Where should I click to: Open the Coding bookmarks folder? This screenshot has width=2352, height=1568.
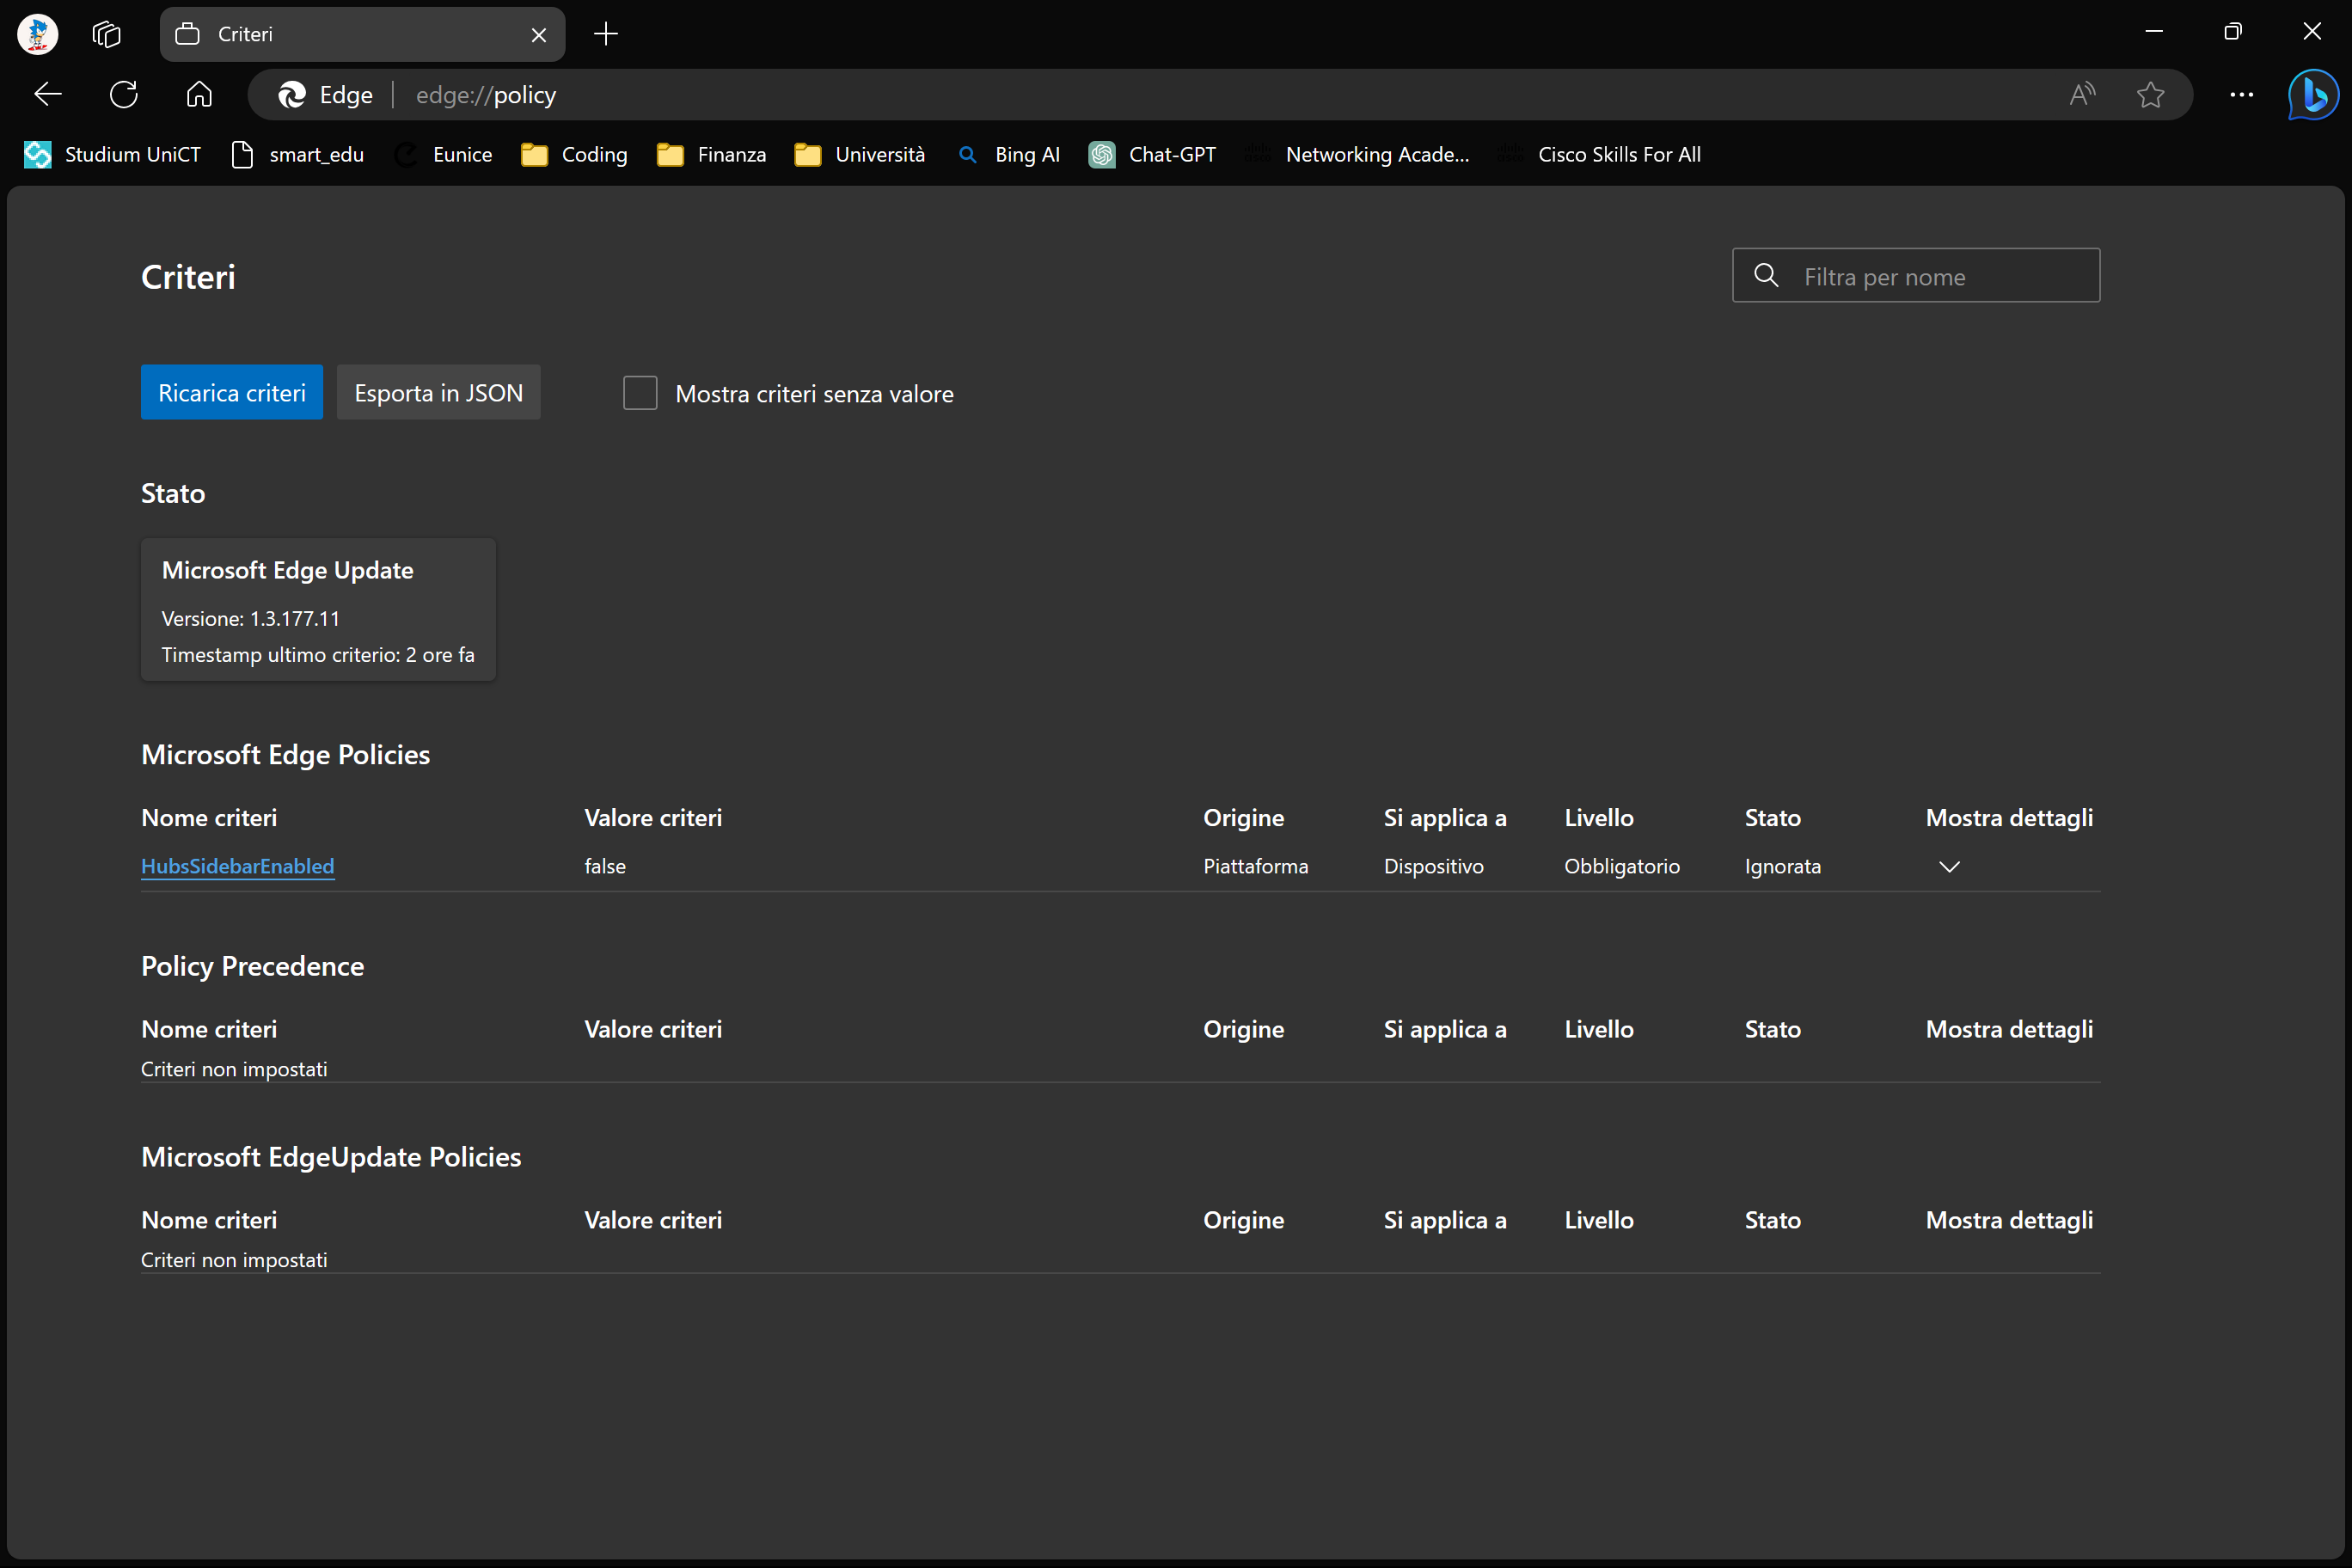click(x=573, y=154)
